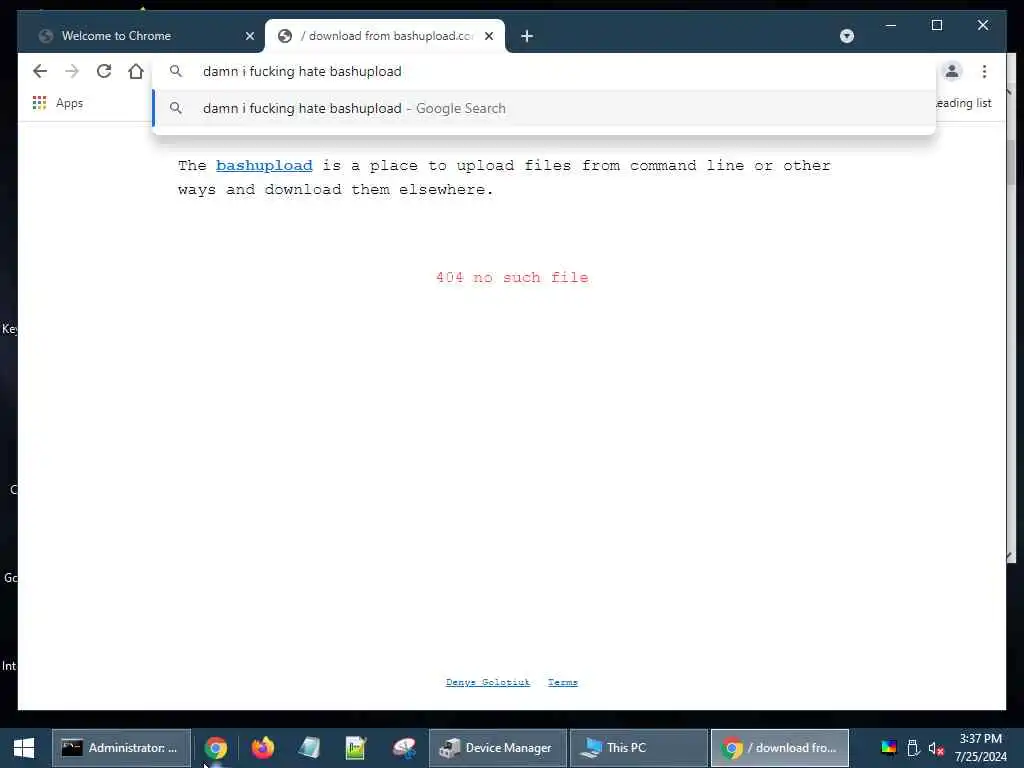Screen dimensions: 1024x768
Task: Open the Windows Start menu
Action: click(x=24, y=748)
